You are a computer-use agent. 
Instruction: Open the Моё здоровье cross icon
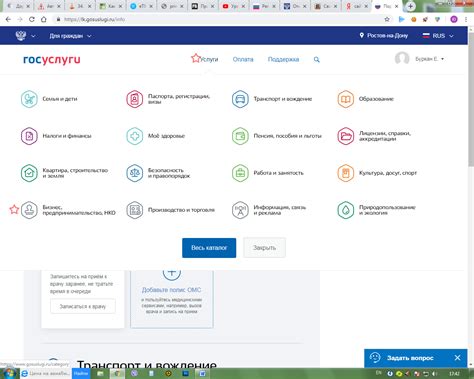134,136
